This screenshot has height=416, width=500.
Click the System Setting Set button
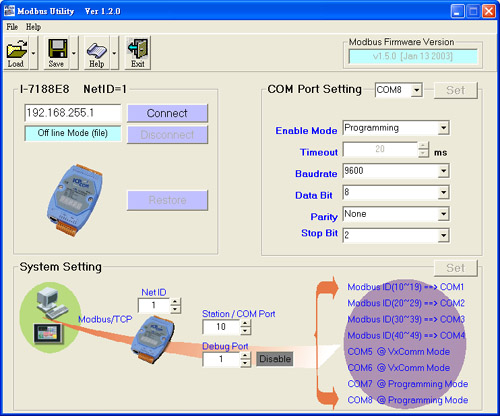[x=456, y=268]
